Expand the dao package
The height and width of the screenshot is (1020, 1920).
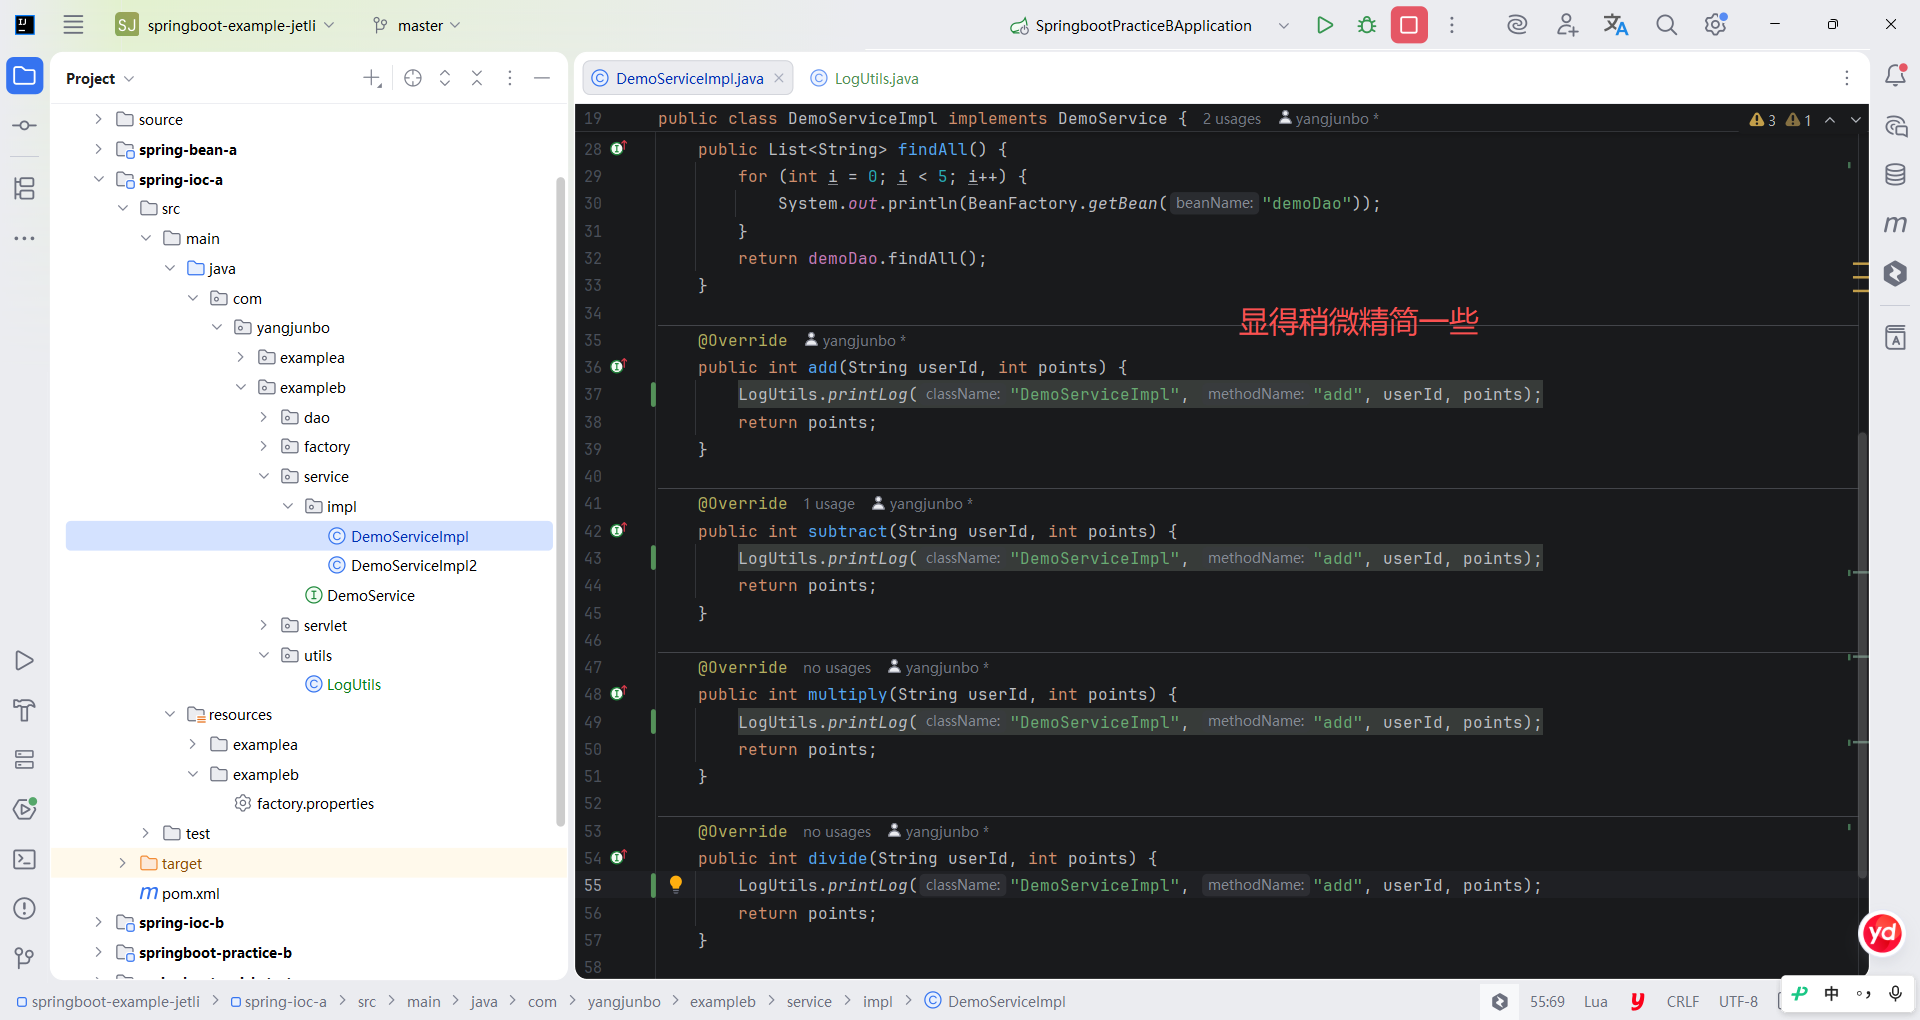tap(264, 417)
